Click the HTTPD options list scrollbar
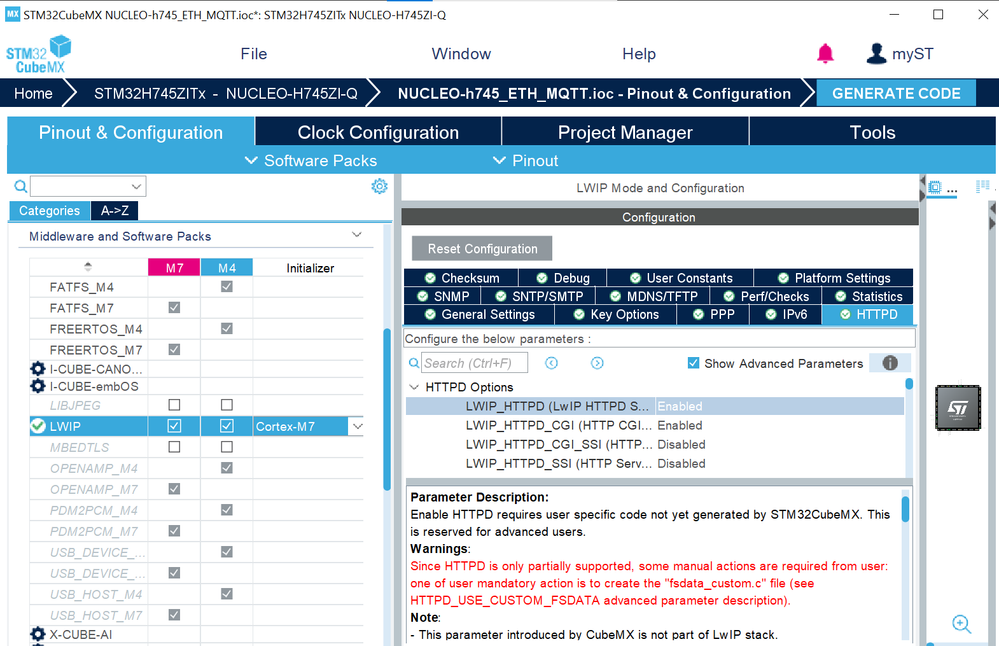 coord(909,384)
